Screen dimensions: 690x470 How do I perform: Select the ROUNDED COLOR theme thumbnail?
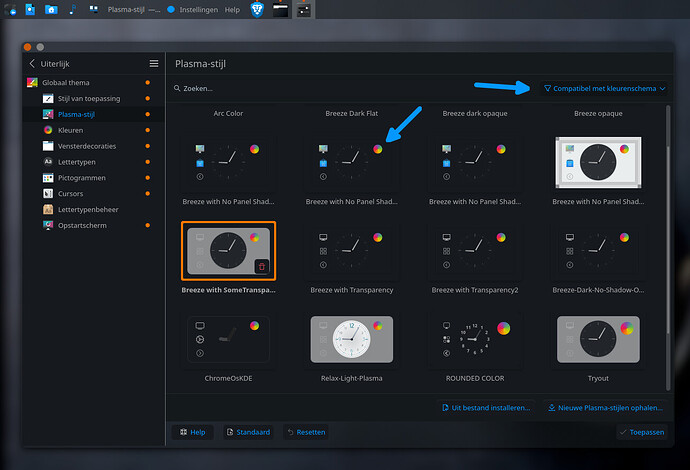pos(475,339)
